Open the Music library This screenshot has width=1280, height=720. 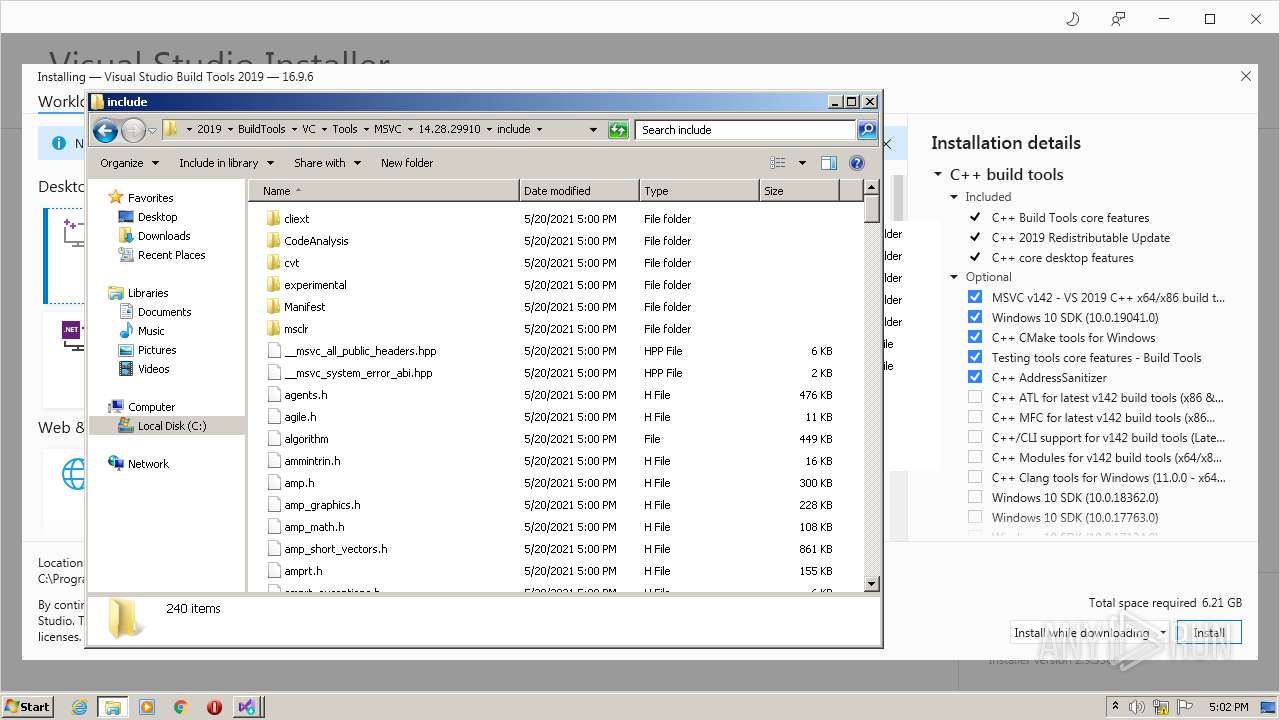click(x=151, y=331)
